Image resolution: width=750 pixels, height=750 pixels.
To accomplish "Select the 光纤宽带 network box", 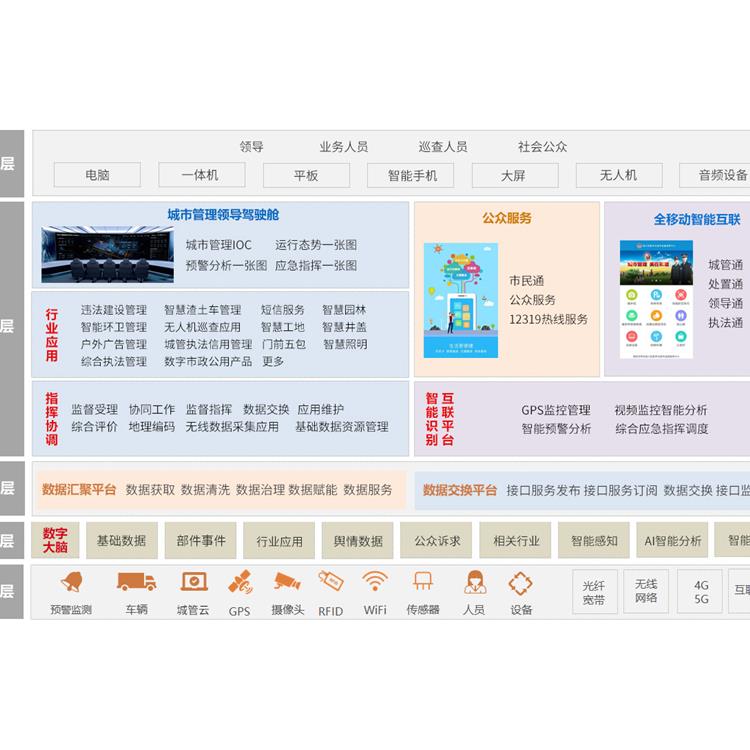I will pyautogui.click(x=594, y=592).
